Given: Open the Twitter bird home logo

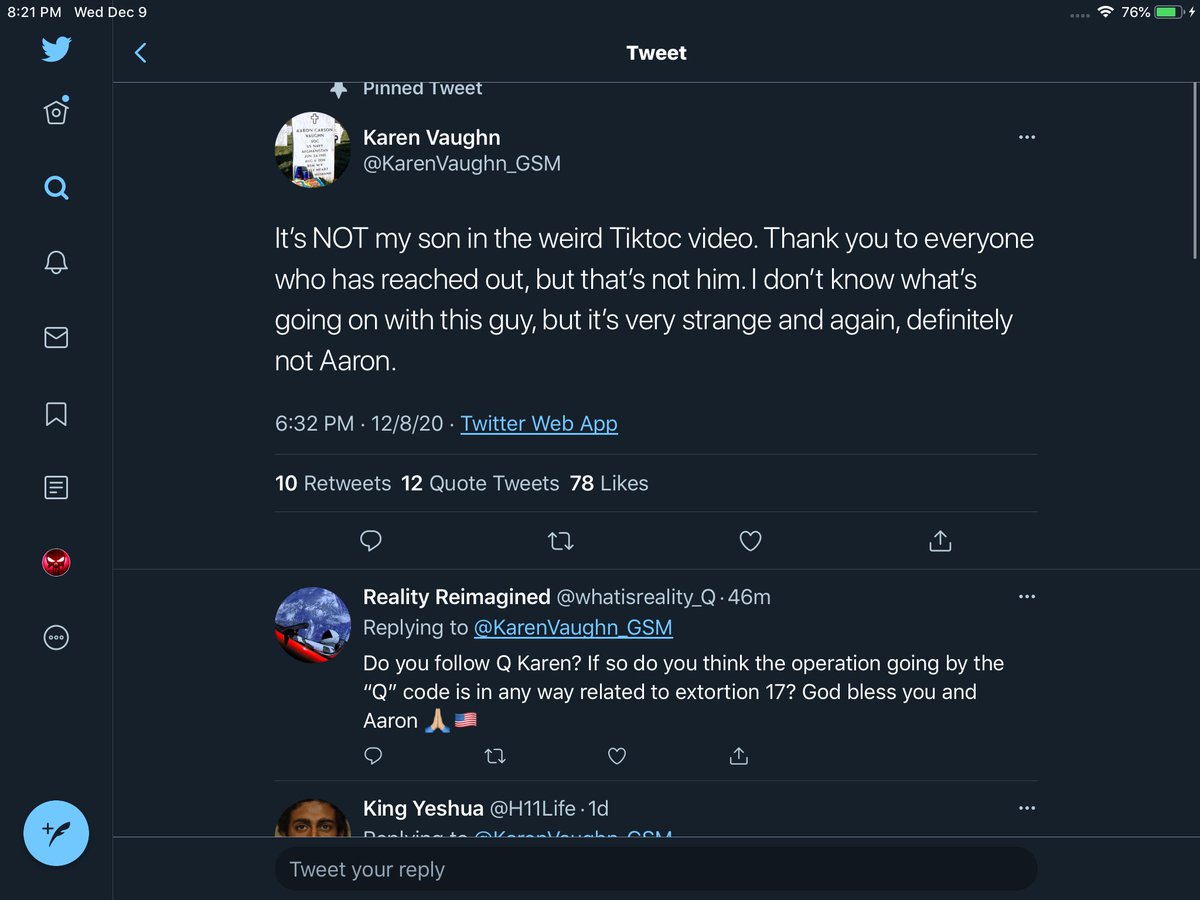Looking at the screenshot, I should (56, 50).
